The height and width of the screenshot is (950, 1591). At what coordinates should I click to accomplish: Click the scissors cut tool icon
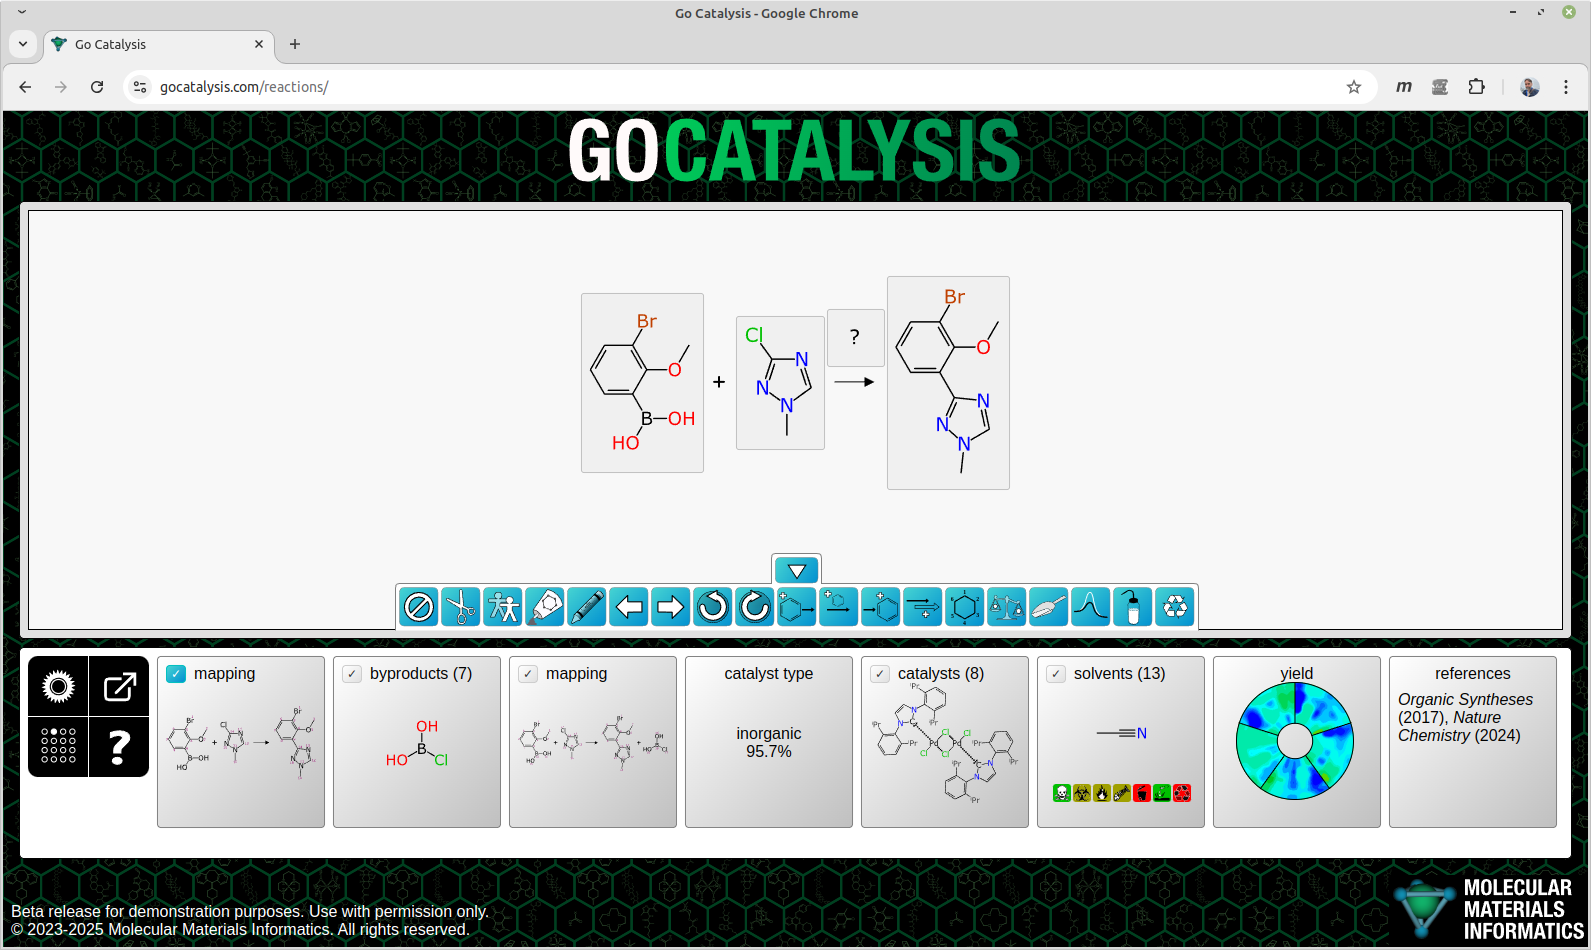click(460, 607)
